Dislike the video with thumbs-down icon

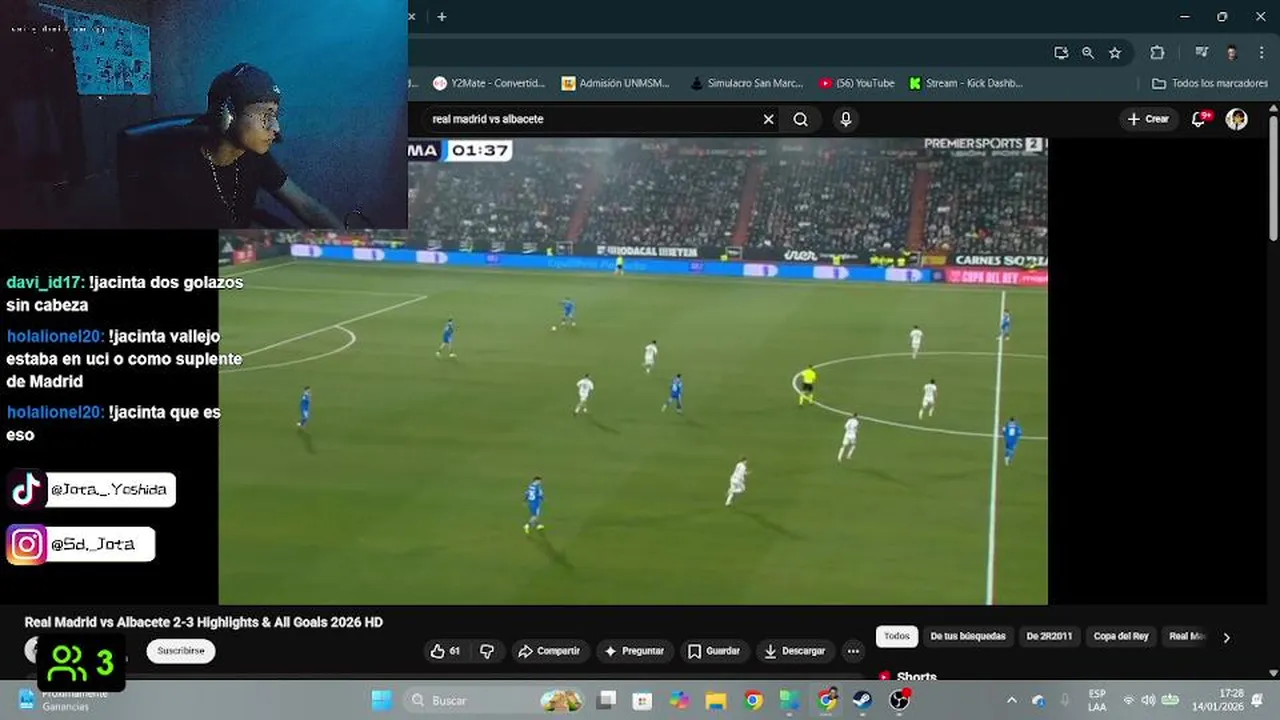click(487, 651)
